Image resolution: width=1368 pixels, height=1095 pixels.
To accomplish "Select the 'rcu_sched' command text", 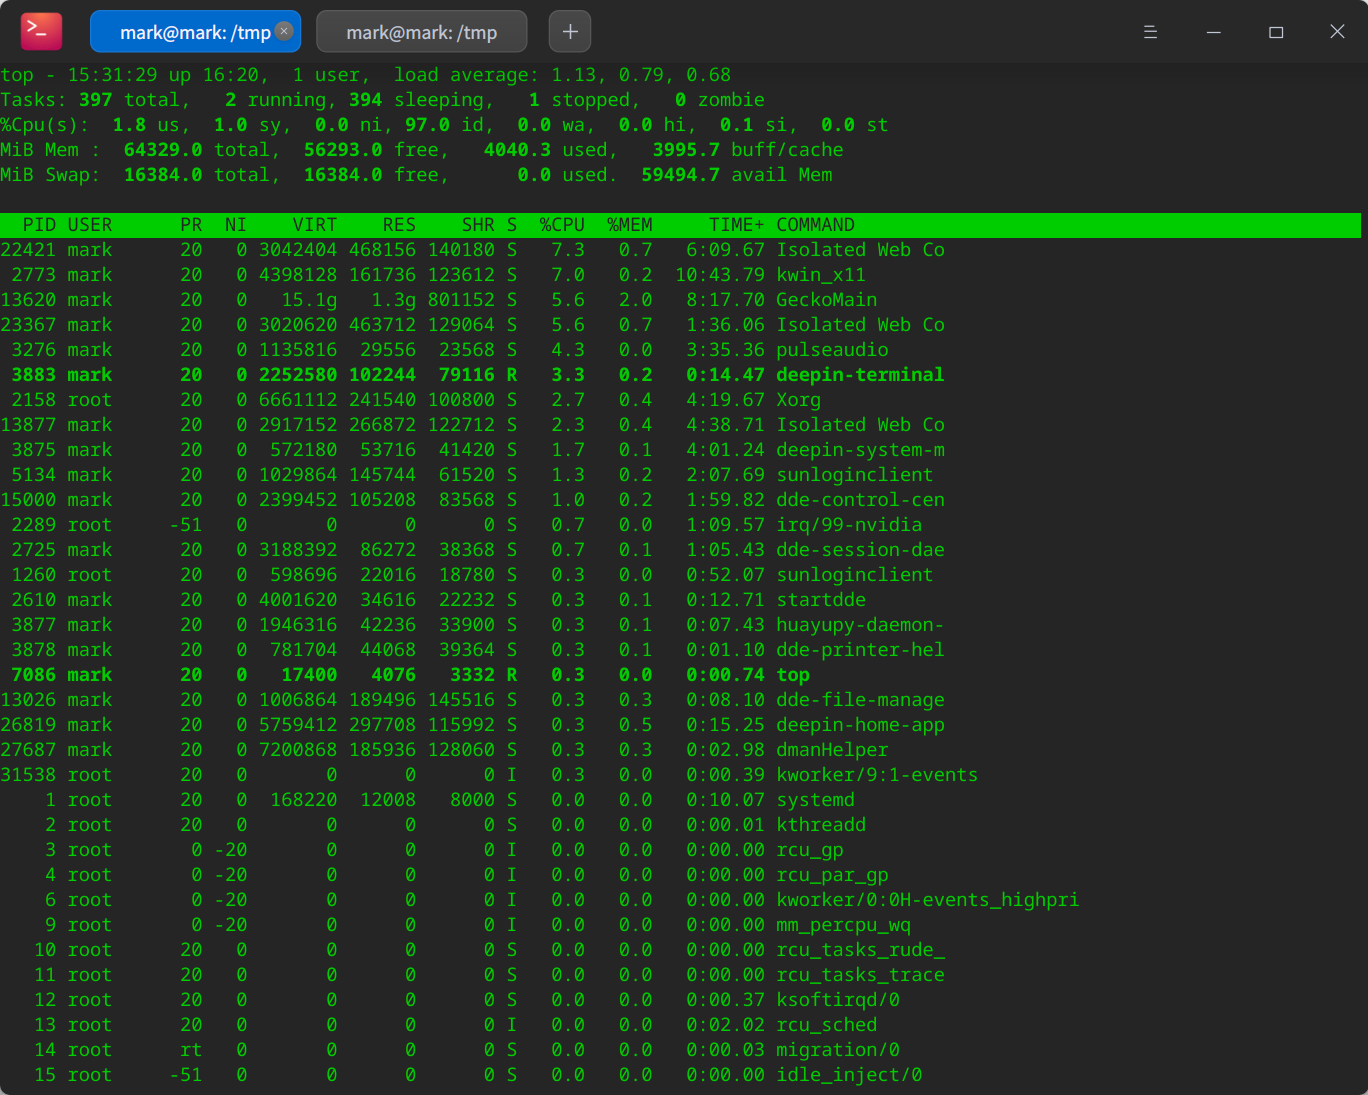I will pyautogui.click(x=827, y=1025).
